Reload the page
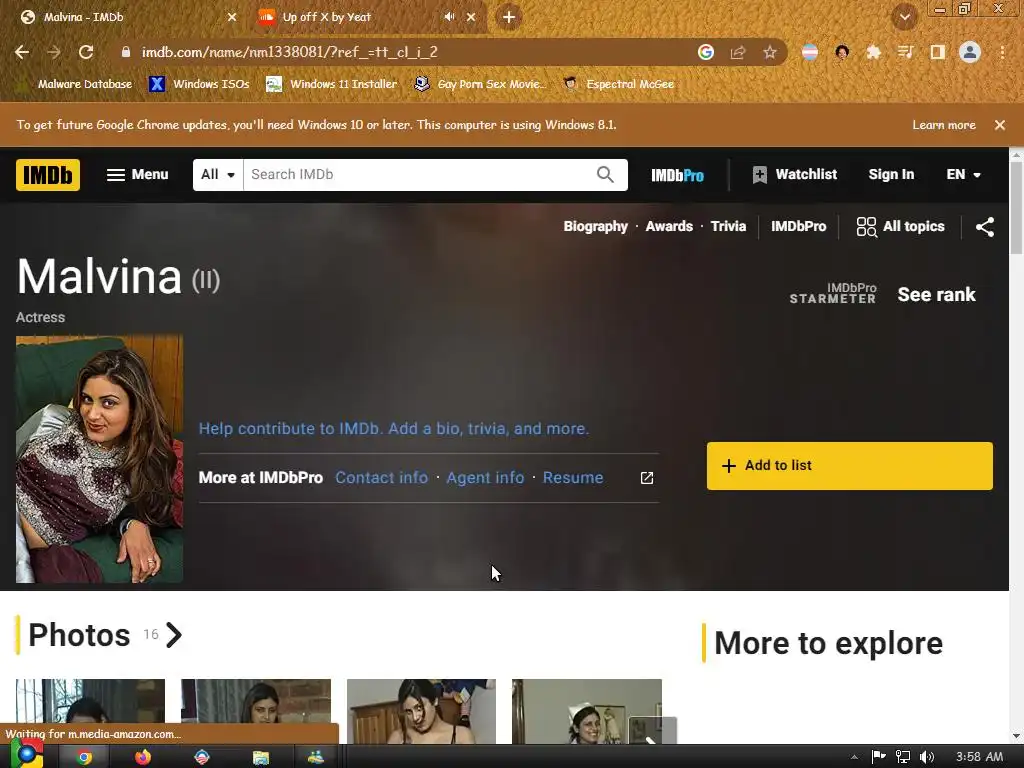This screenshot has height=768, width=1024. (86, 52)
